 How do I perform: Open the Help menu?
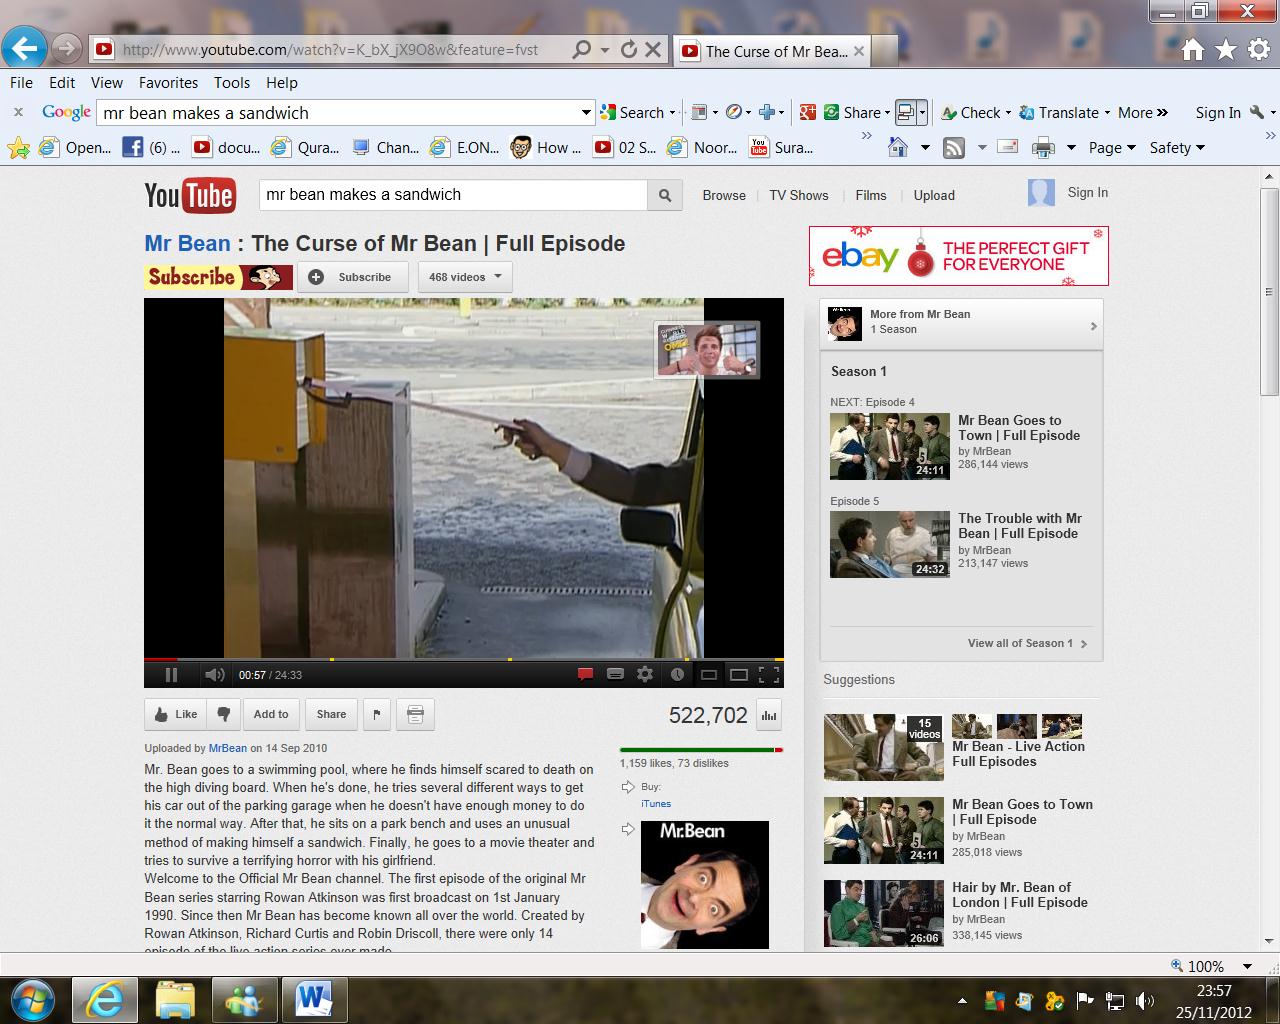pos(282,83)
